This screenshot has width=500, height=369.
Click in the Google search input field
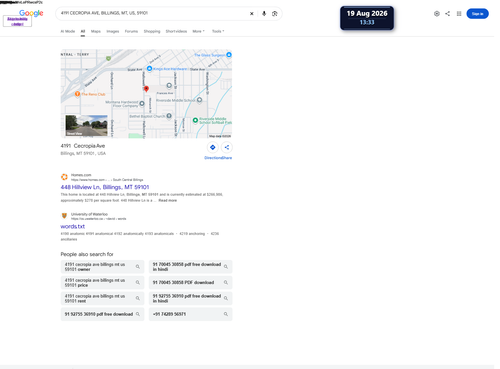(153, 13)
